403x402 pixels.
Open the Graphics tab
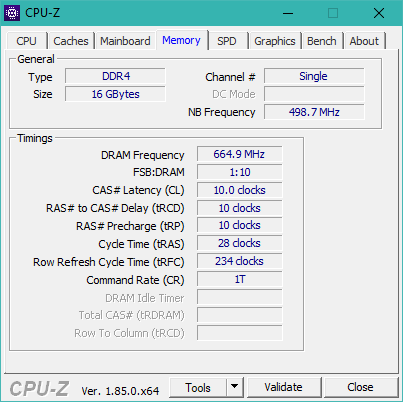[x=275, y=41]
